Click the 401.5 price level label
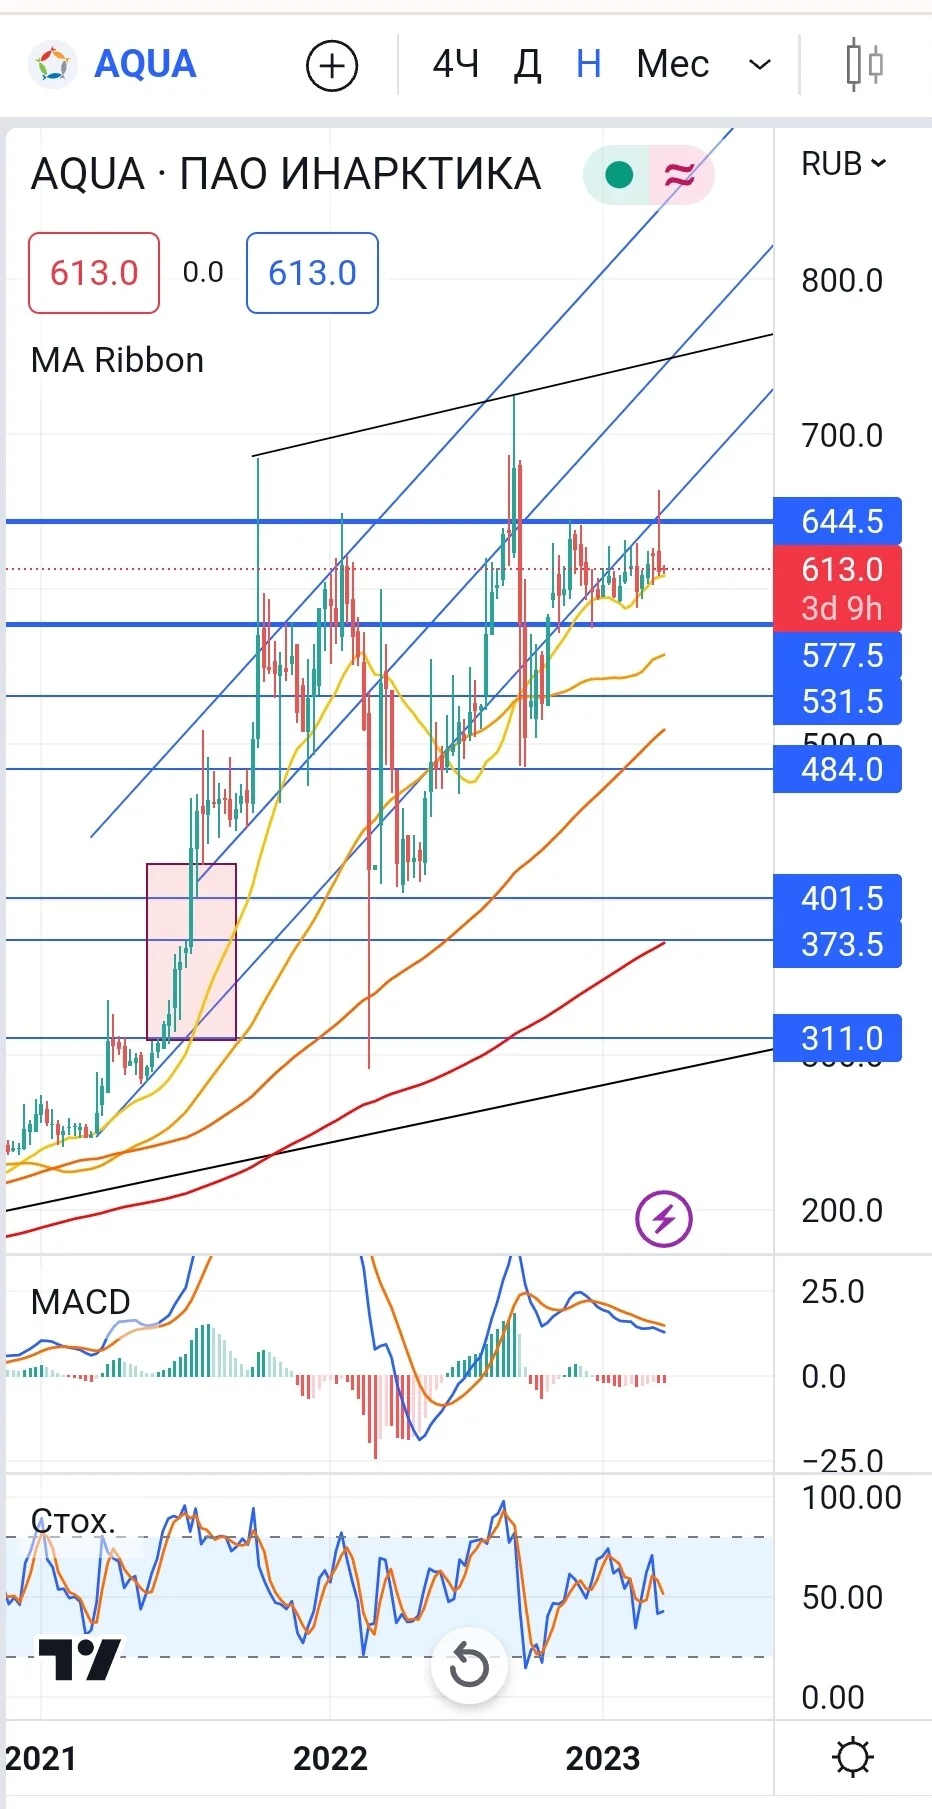 tap(838, 898)
